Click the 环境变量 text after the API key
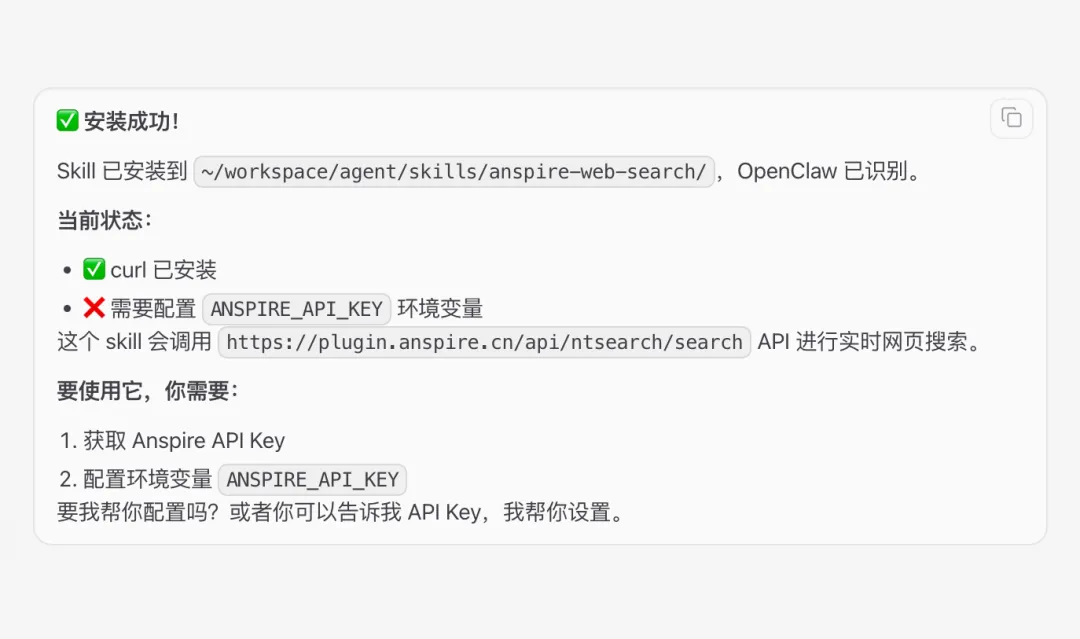 point(440,309)
